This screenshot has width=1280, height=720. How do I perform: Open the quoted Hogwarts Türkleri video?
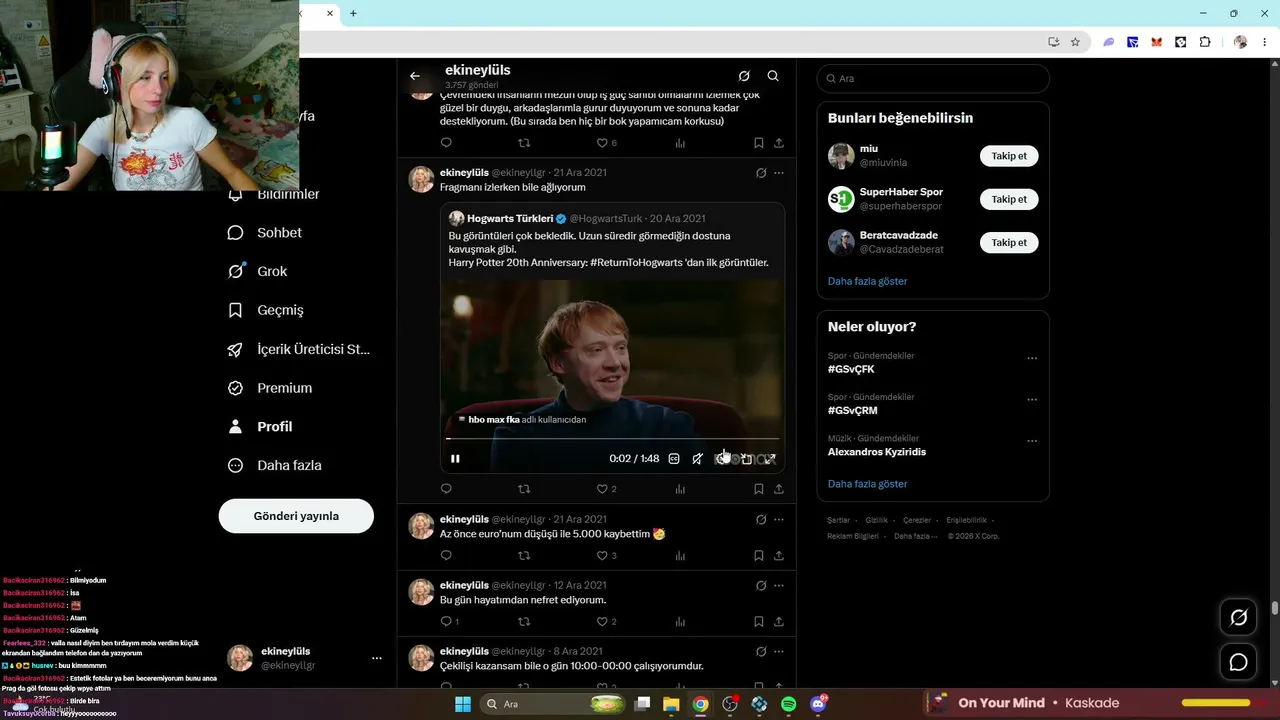[612, 376]
